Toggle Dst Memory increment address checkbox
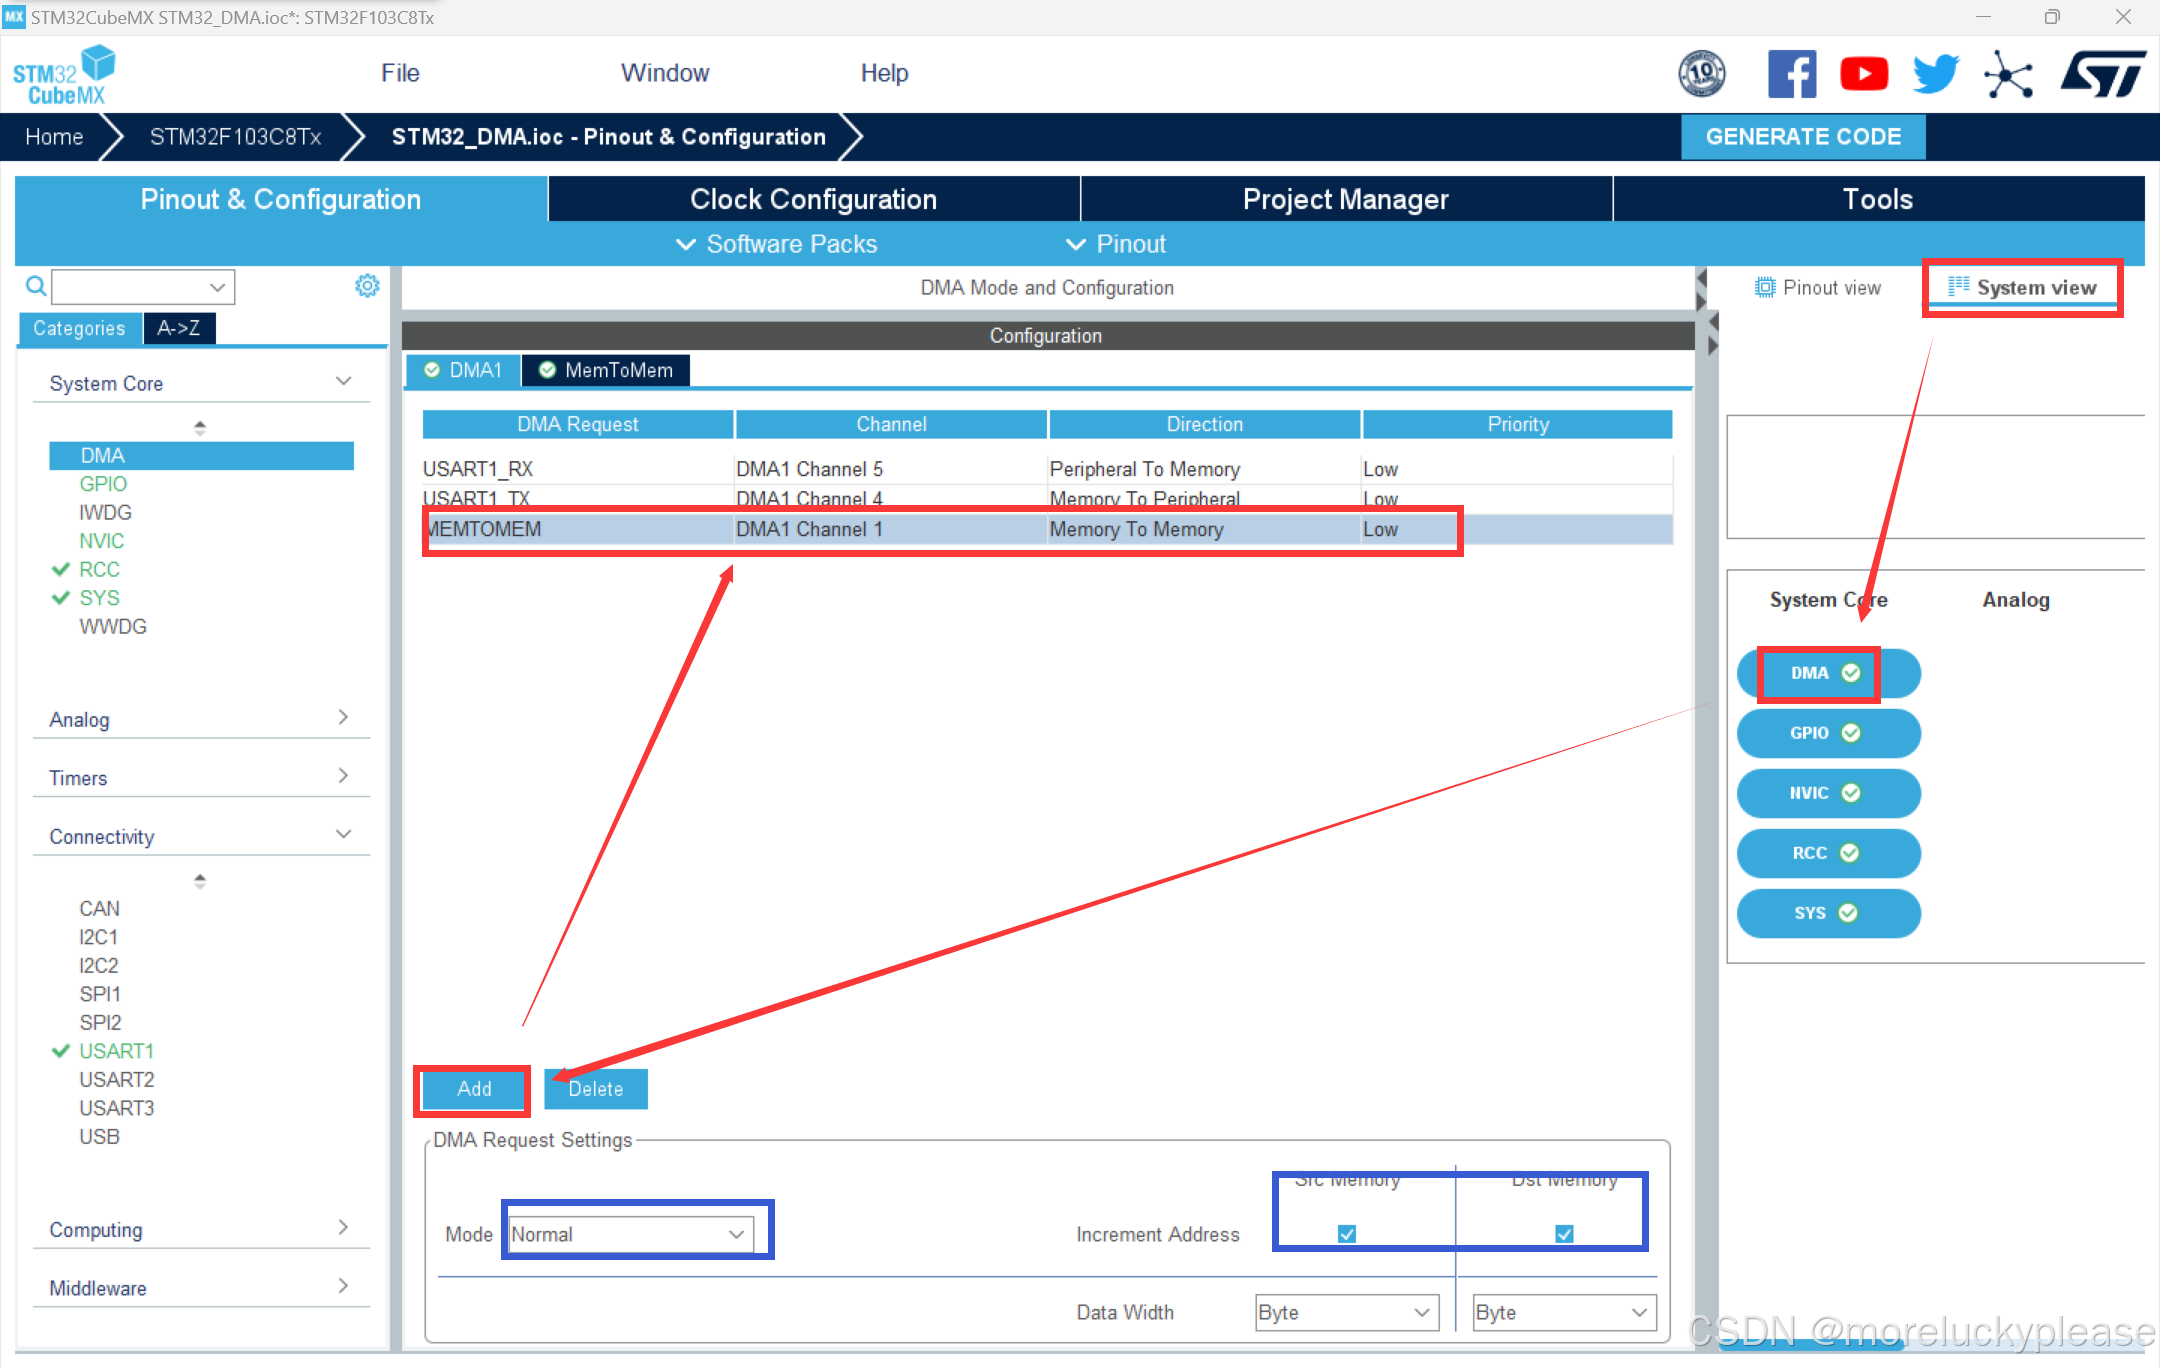Image resolution: width=2160 pixels, height=1368 pixels. pyautogui.click(x=1564, y=1233)
